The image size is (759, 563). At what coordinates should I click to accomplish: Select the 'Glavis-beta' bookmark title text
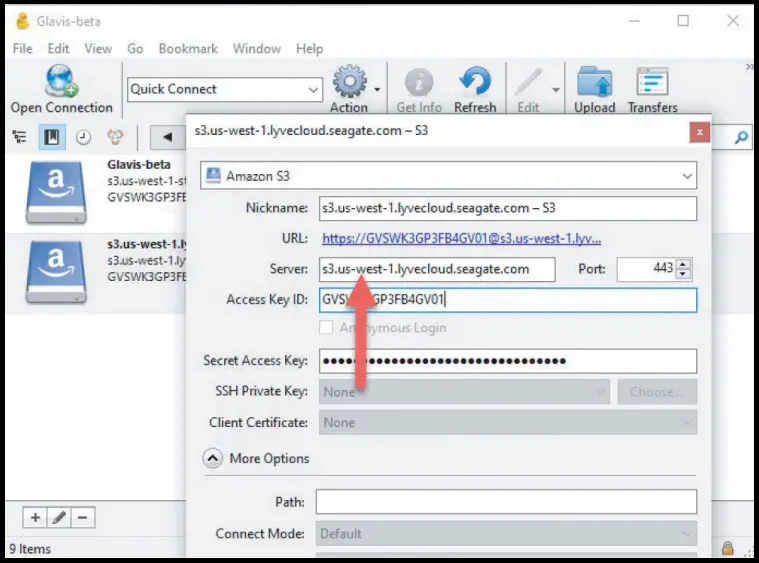click(139, 165)
